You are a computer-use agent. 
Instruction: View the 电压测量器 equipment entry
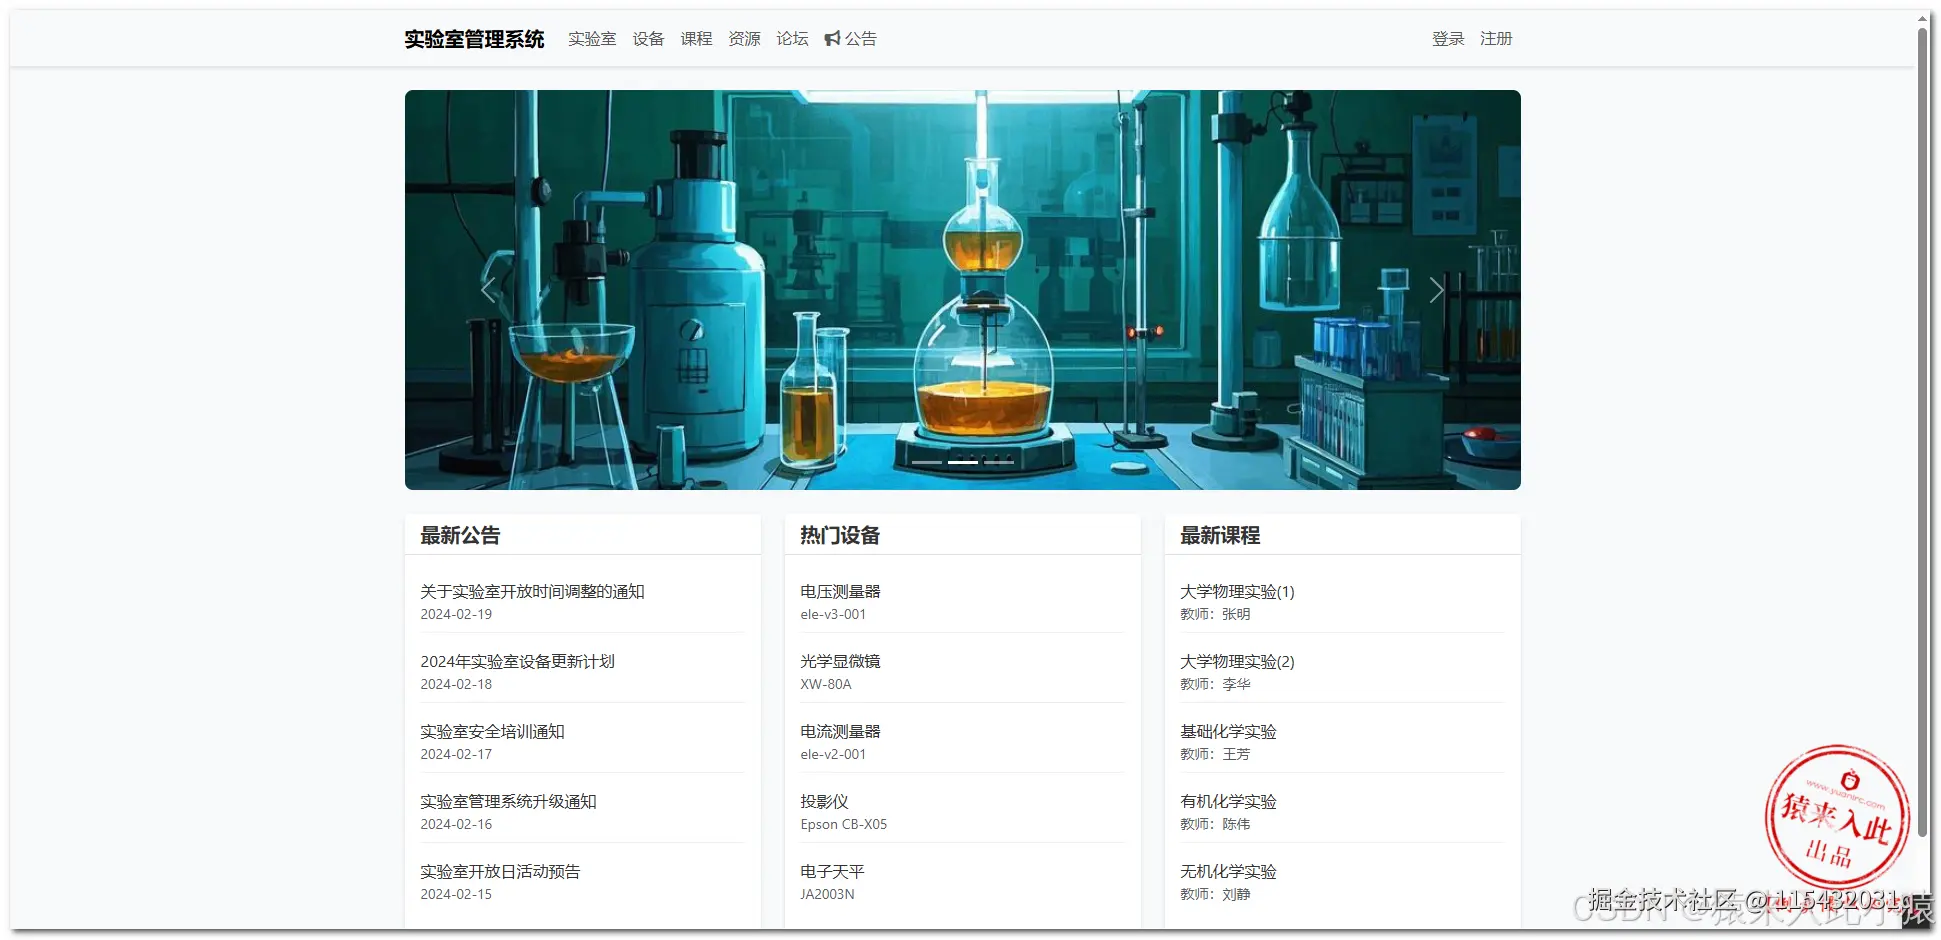pyautogui.click(x=840, y=591)
